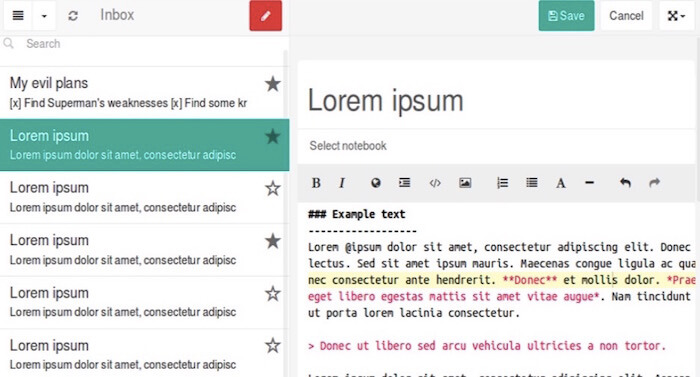Apply bold formatting in editor toolbar
700x377 pixels.
tap(316, 183)
